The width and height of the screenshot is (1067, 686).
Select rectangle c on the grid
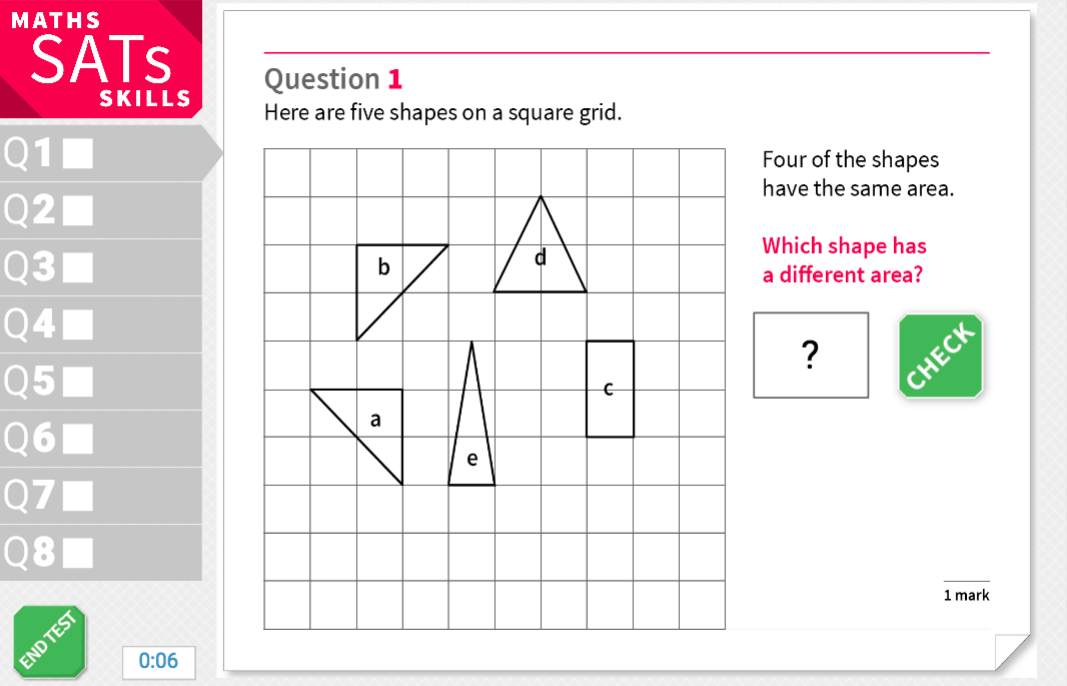pos(609,390)
